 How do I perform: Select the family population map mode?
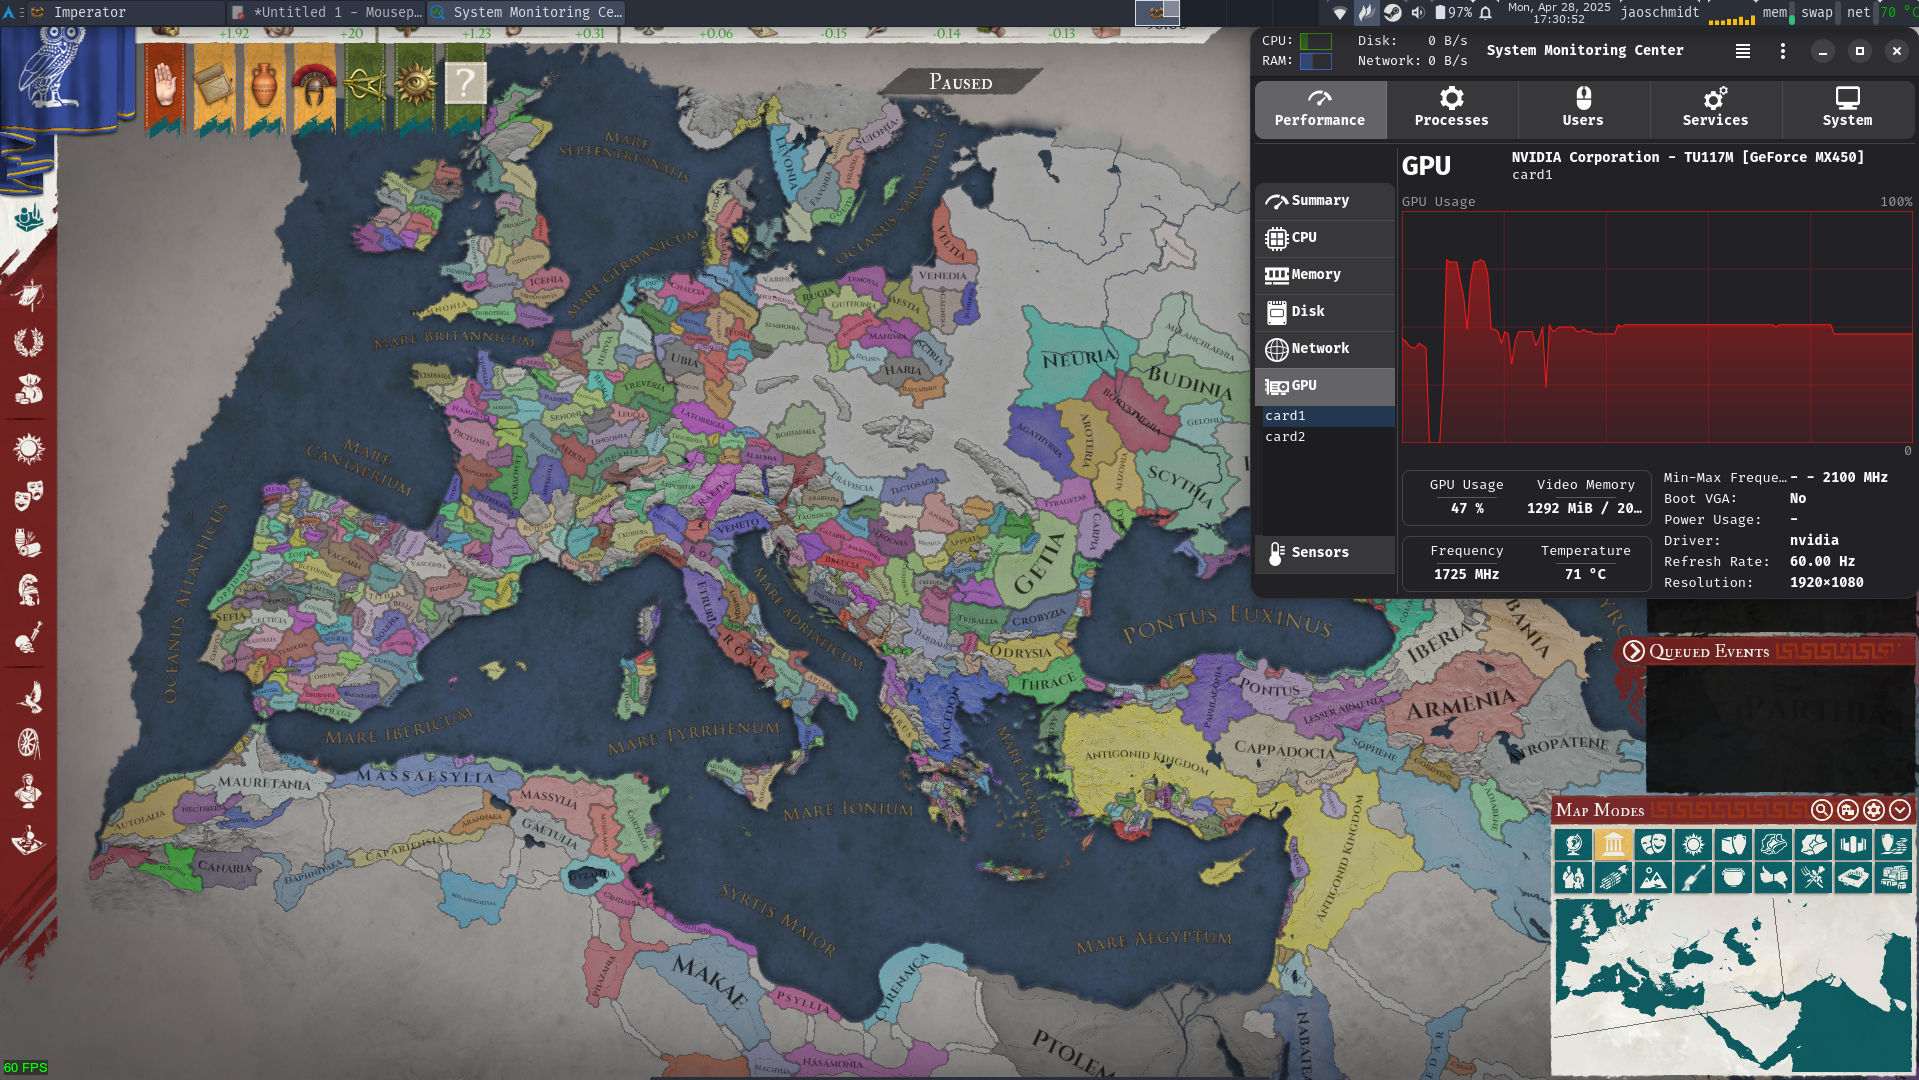pos(1573,878)
